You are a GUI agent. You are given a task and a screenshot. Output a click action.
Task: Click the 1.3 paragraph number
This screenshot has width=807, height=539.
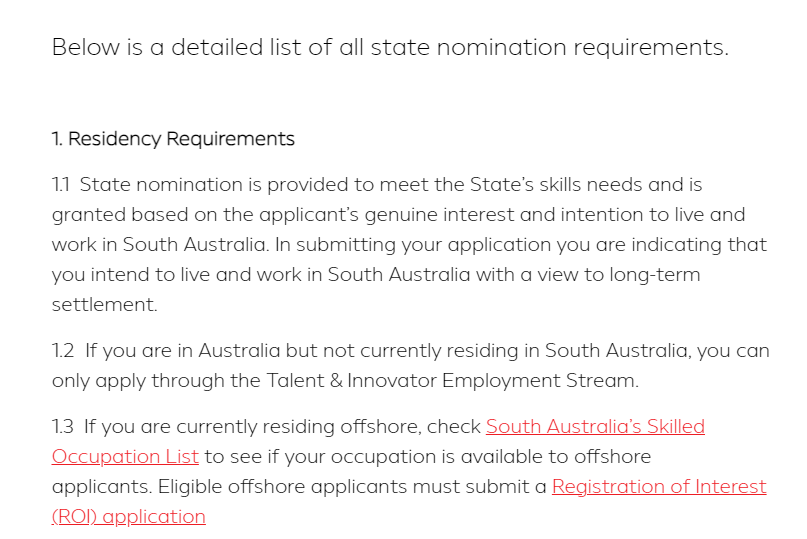63,427
